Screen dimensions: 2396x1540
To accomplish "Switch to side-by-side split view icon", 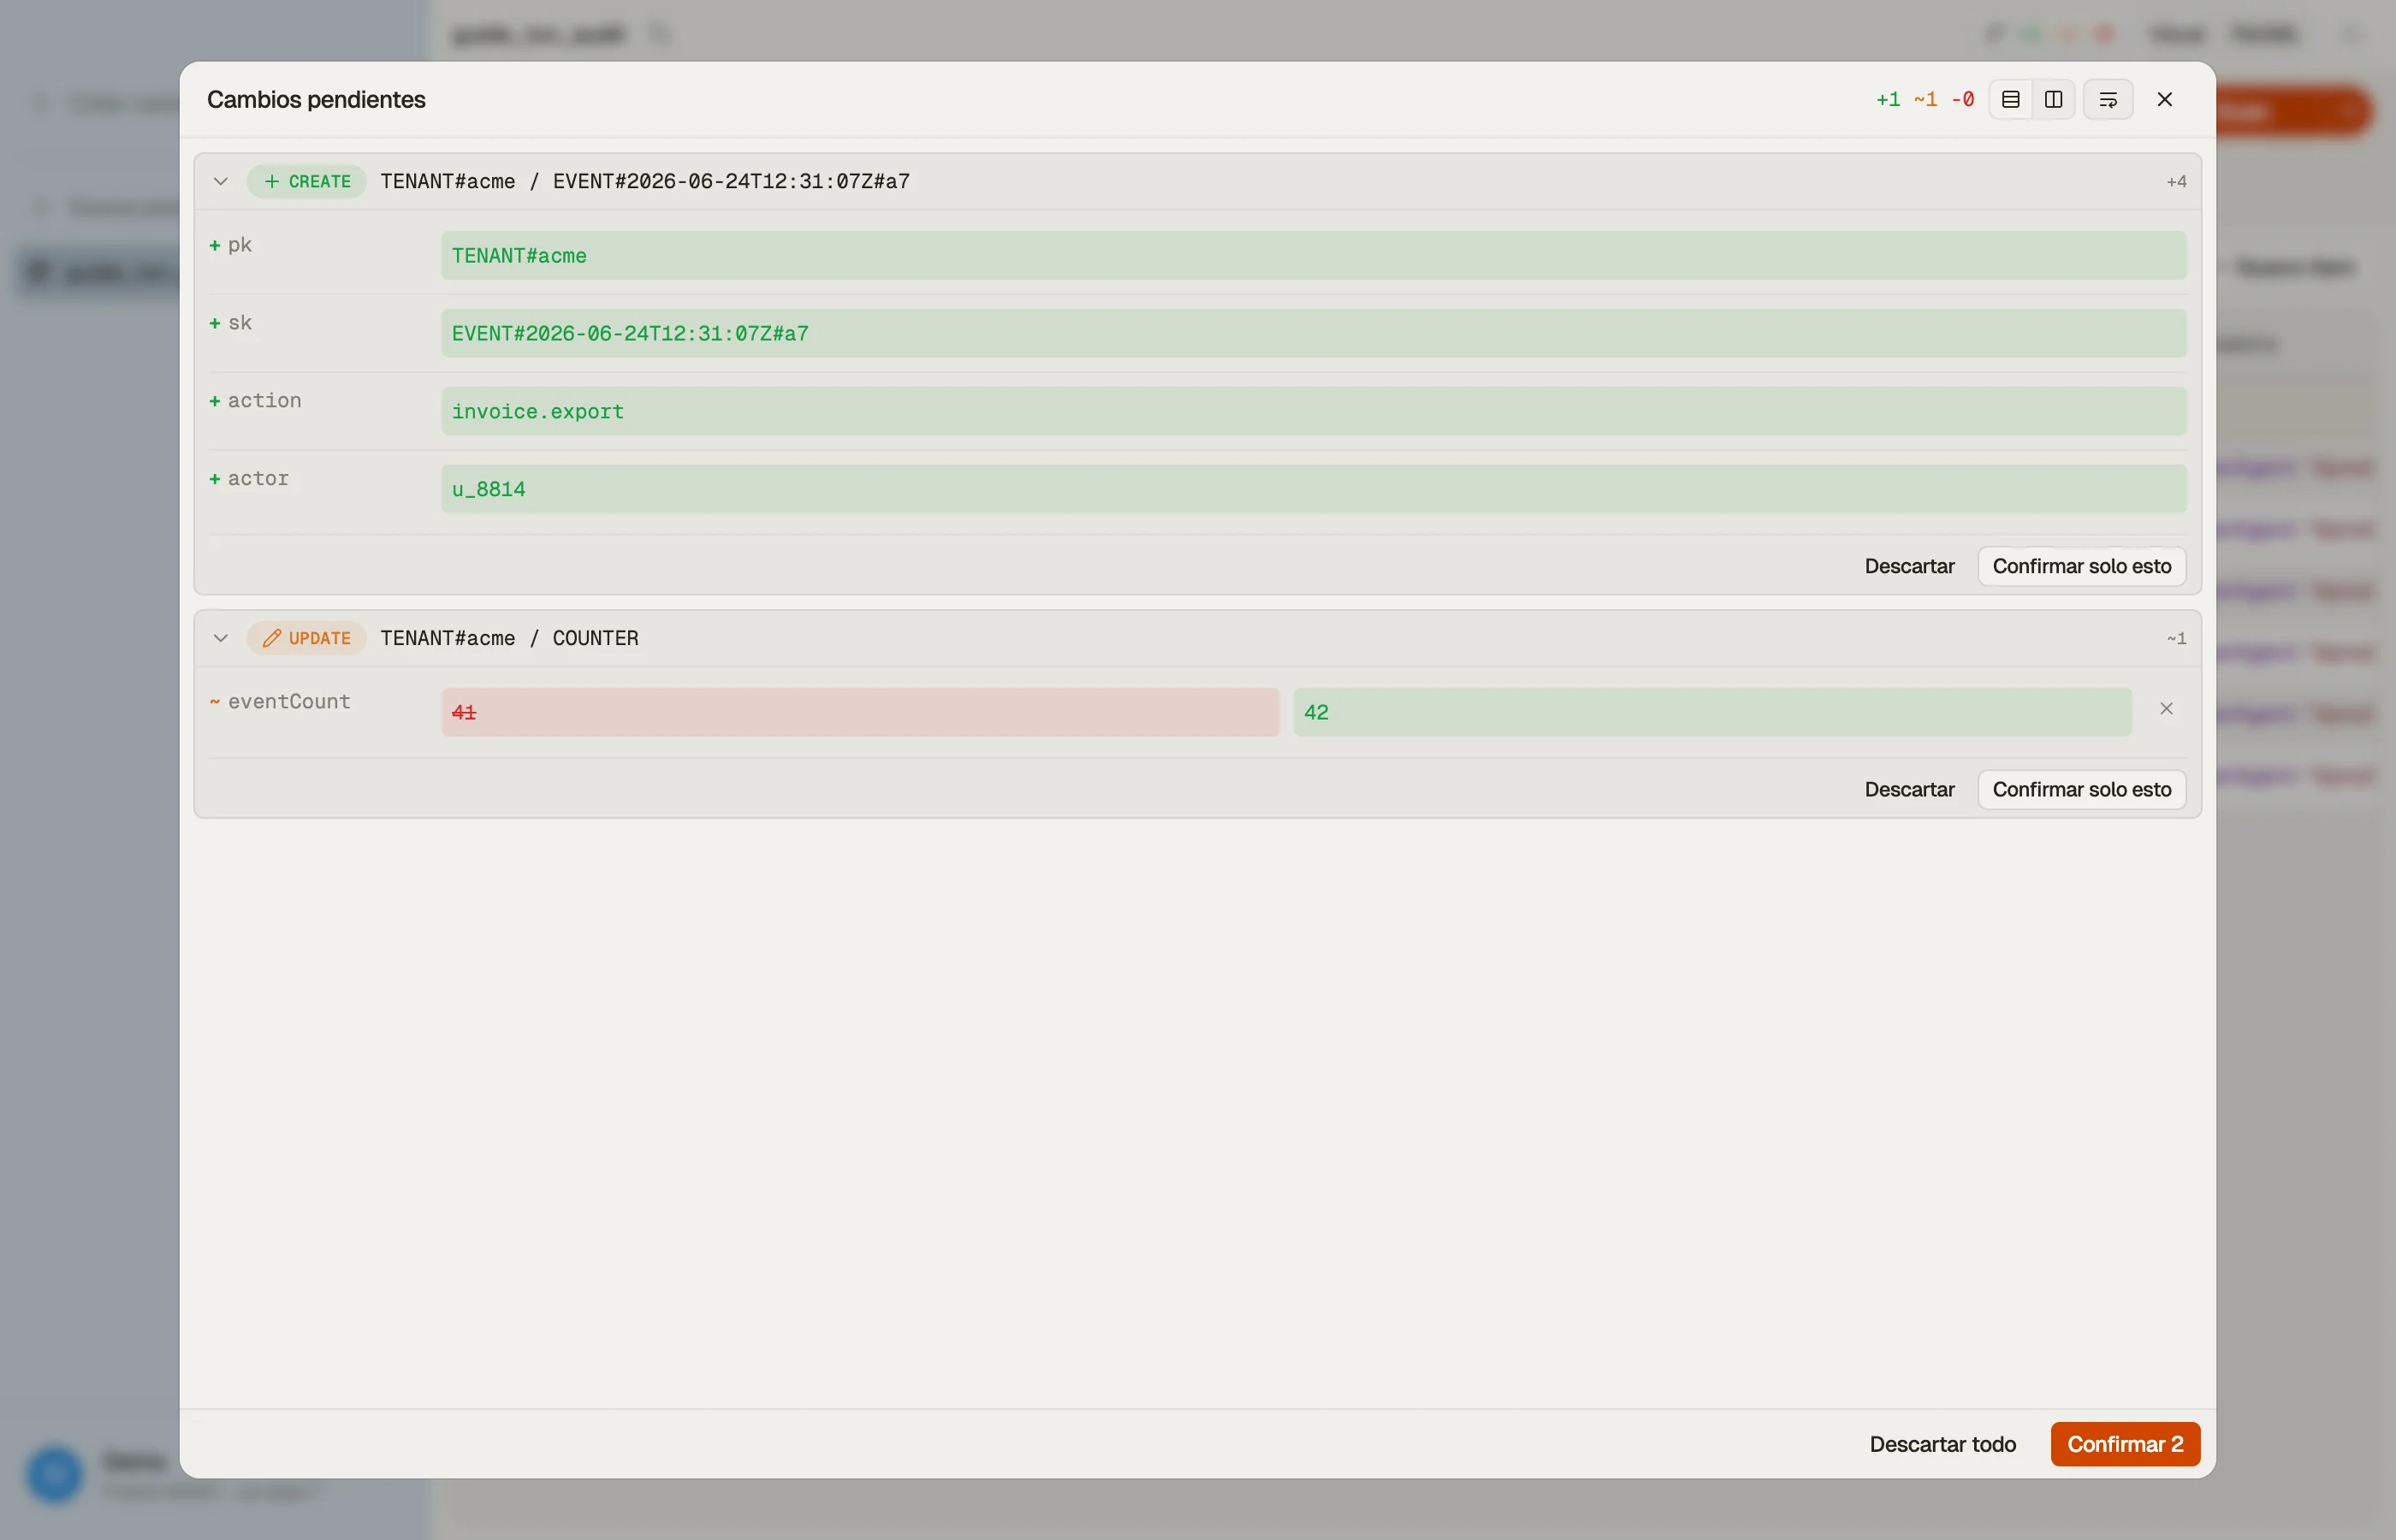I will click(2054, 99).
